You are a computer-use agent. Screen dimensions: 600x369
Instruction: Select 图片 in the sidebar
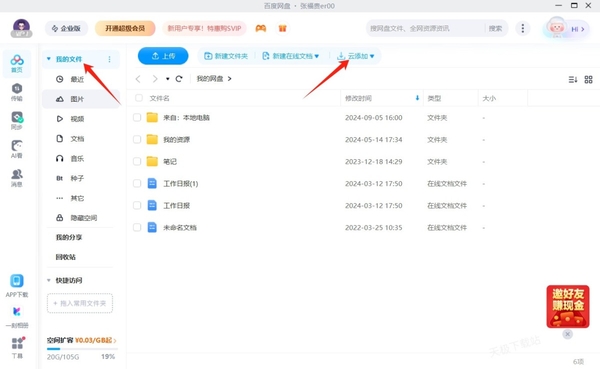[81, 99]
